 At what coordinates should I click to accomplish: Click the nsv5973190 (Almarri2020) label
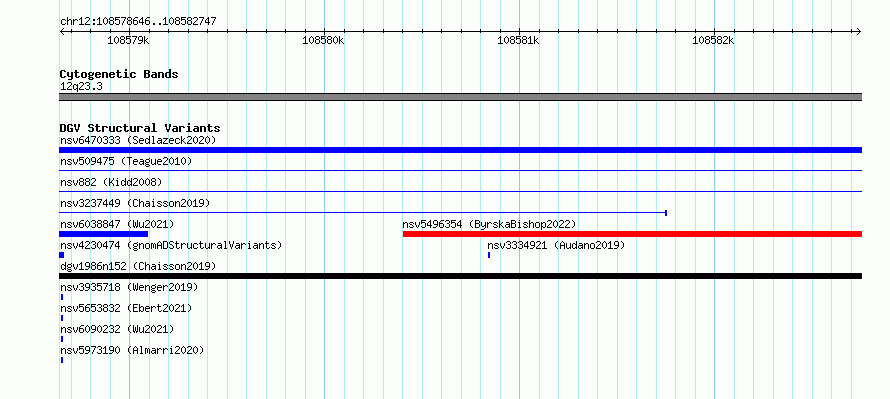(132, 350)
